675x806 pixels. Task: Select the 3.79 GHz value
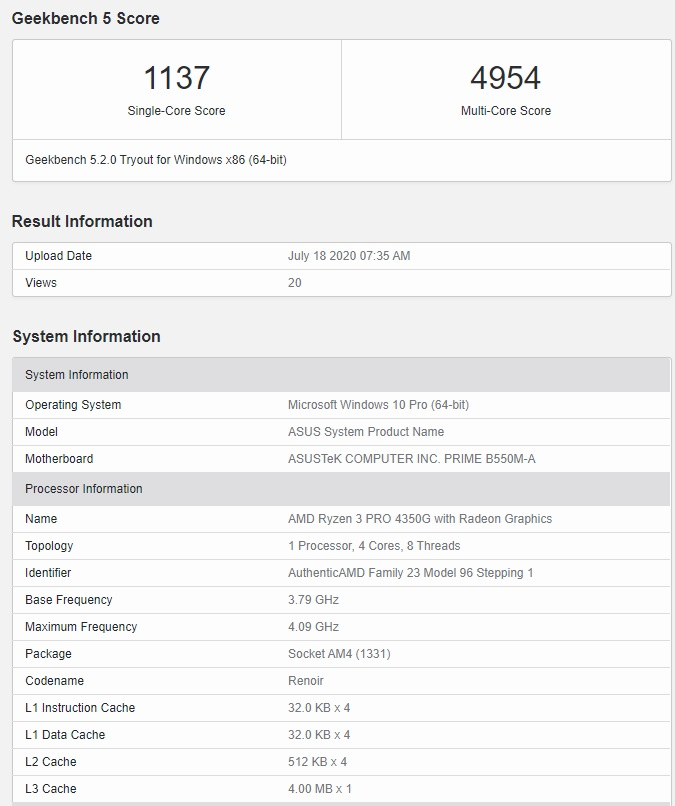tap(314, 600)
